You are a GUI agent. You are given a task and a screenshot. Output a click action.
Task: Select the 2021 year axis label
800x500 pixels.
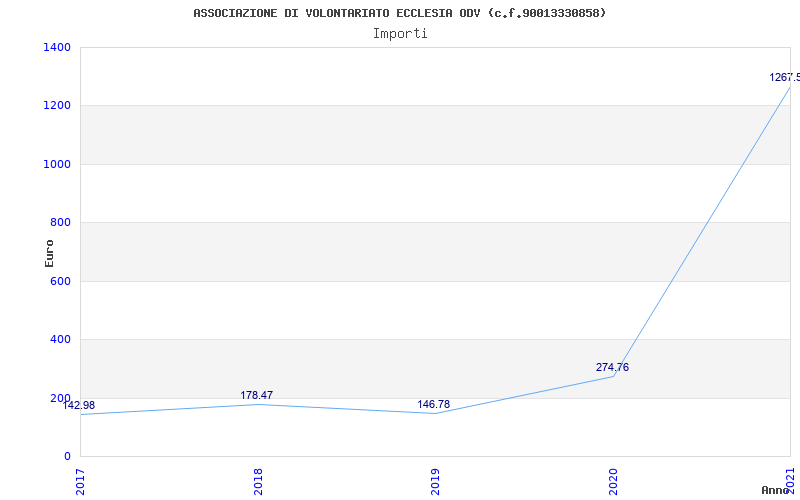click(791, 482)
